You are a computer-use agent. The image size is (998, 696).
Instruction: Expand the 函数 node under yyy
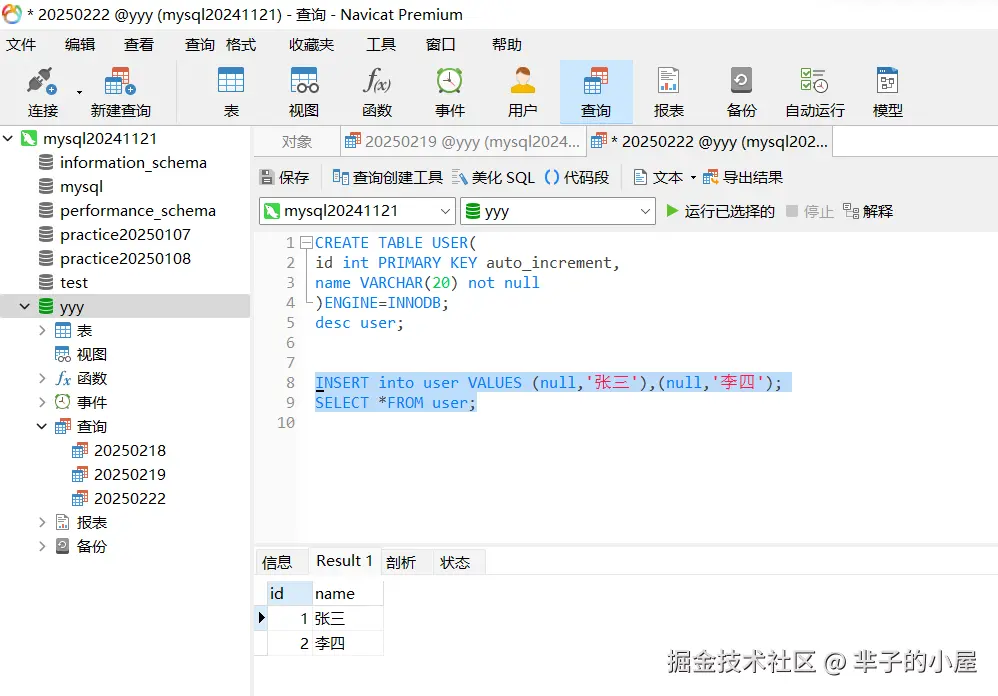pos(42,379)
